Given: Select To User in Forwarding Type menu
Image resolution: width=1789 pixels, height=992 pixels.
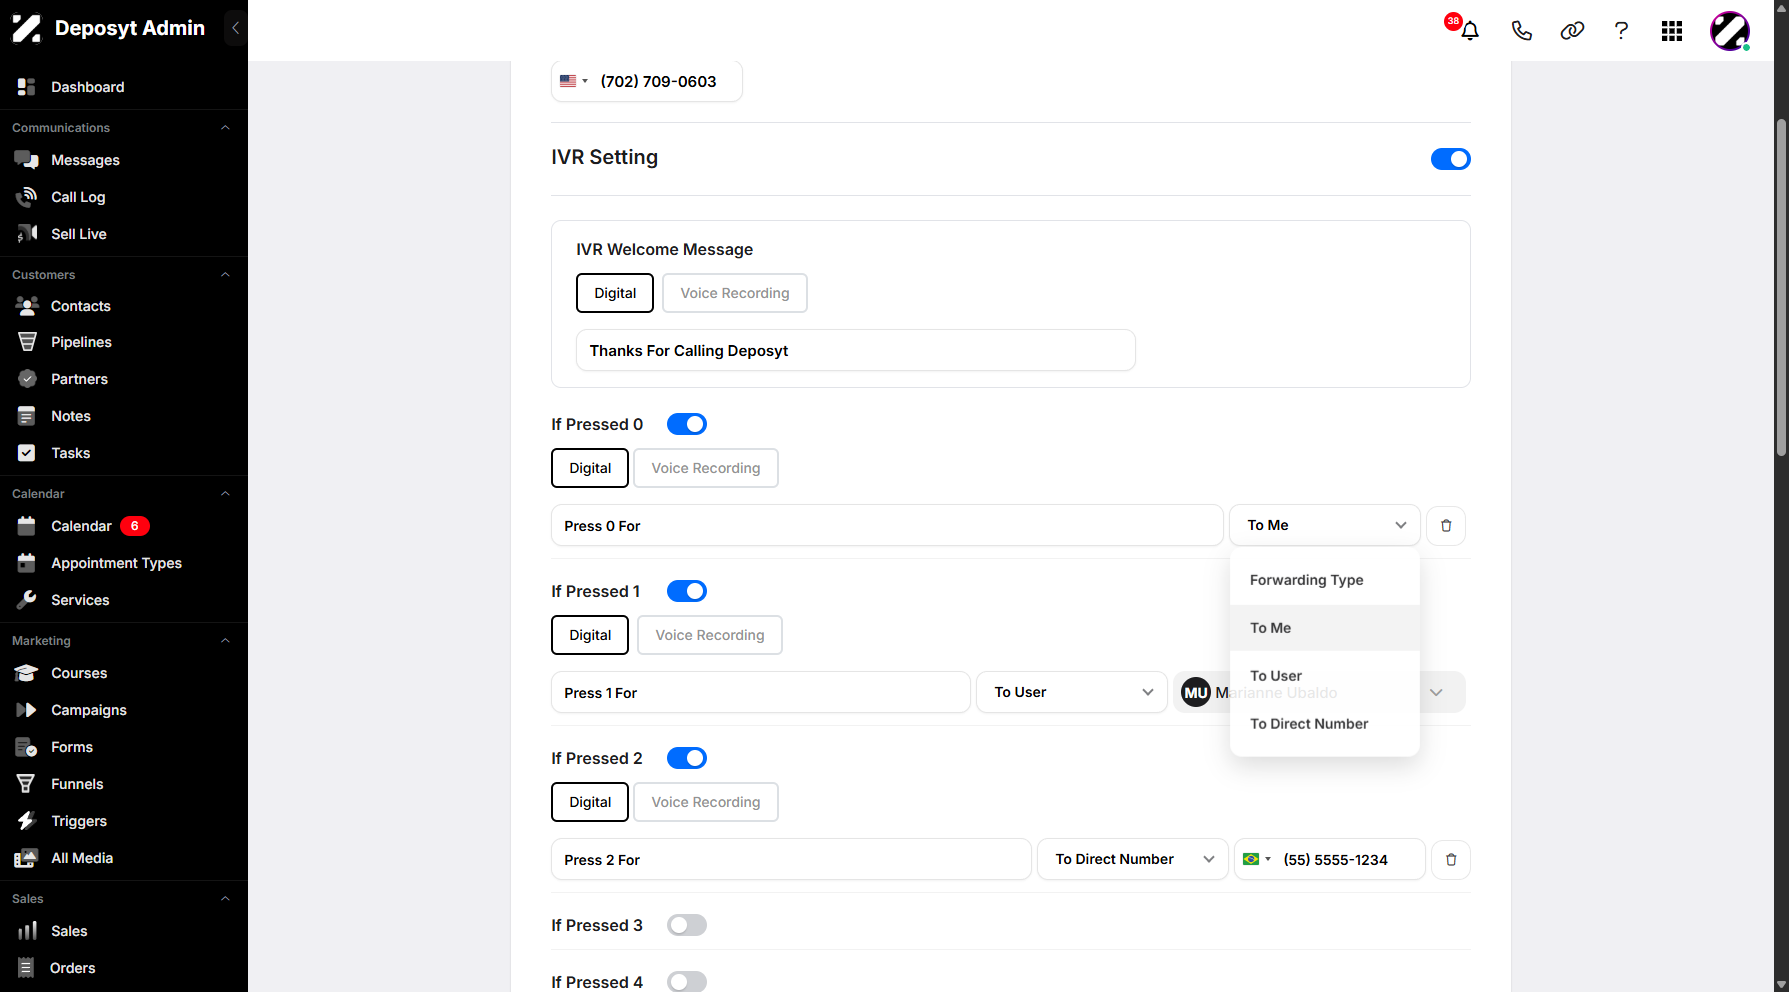Looking at the screenshot, I should 1325,676.
